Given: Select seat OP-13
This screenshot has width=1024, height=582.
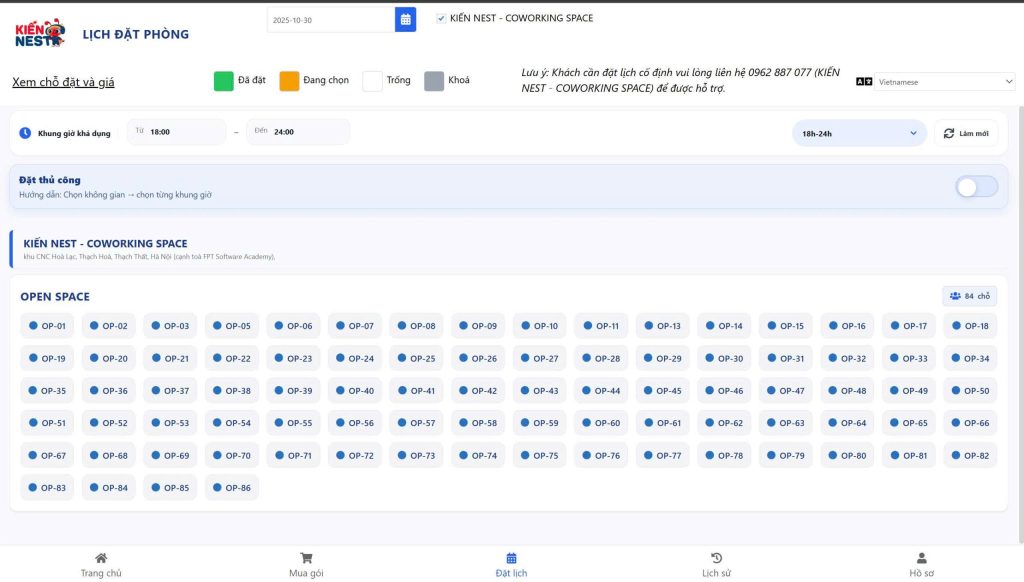Looking at the screenshot, I should [x=662, y=326].
